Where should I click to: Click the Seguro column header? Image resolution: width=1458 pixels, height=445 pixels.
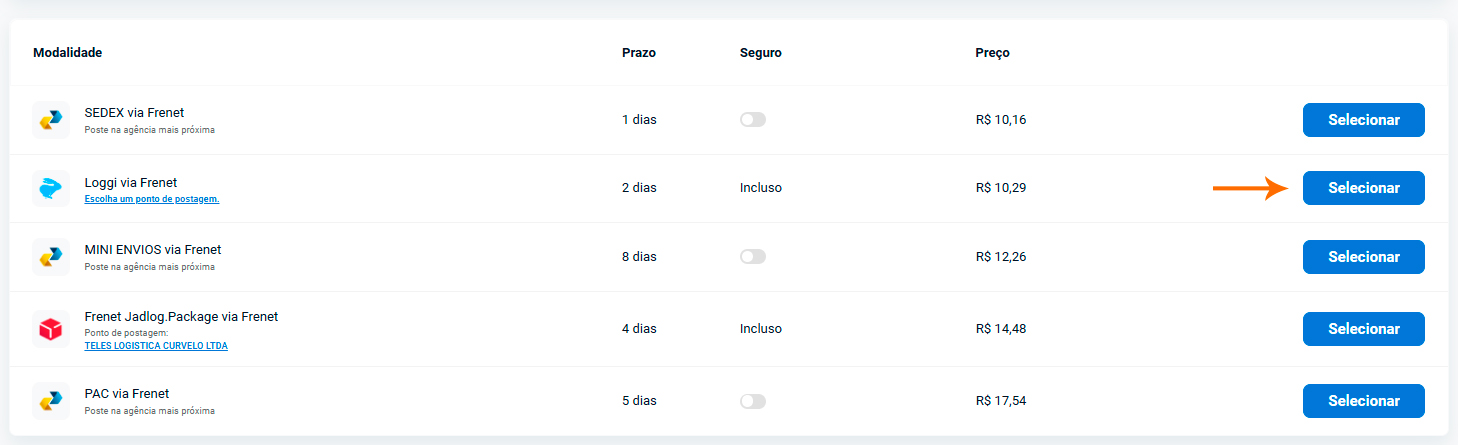[x=761, y=53]
